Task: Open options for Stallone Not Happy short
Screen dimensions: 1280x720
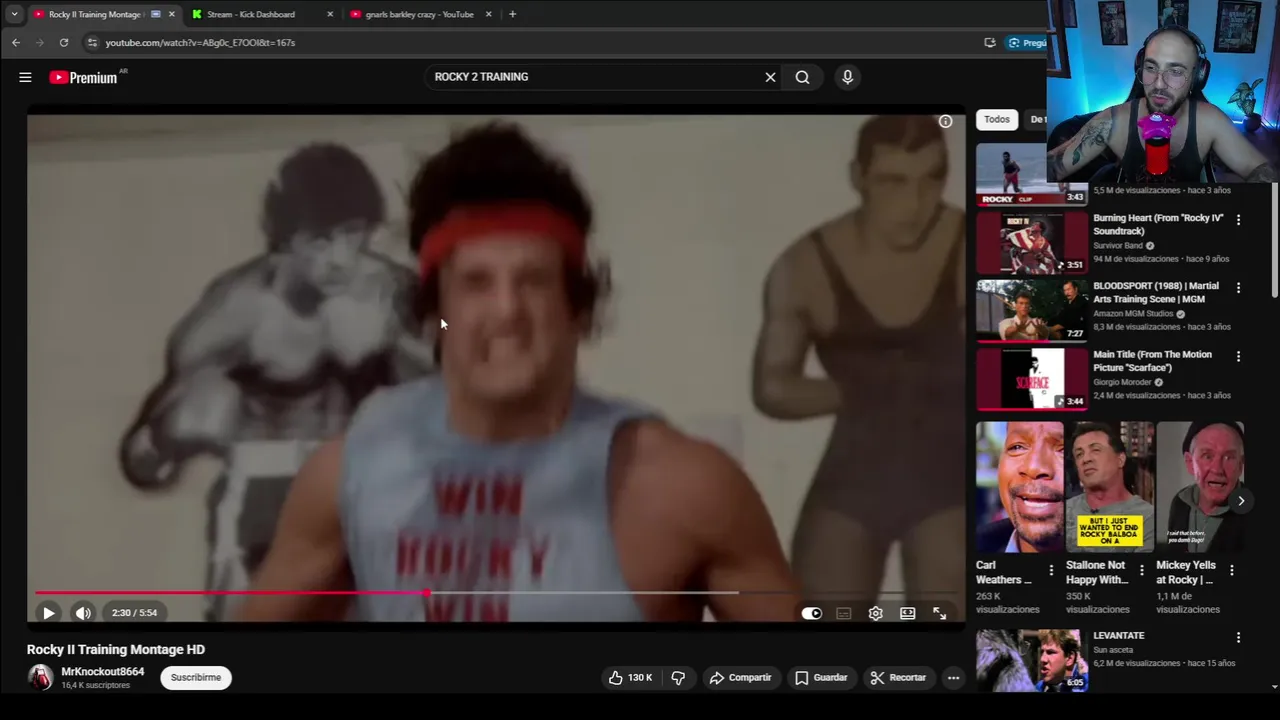Action: 1141,570
